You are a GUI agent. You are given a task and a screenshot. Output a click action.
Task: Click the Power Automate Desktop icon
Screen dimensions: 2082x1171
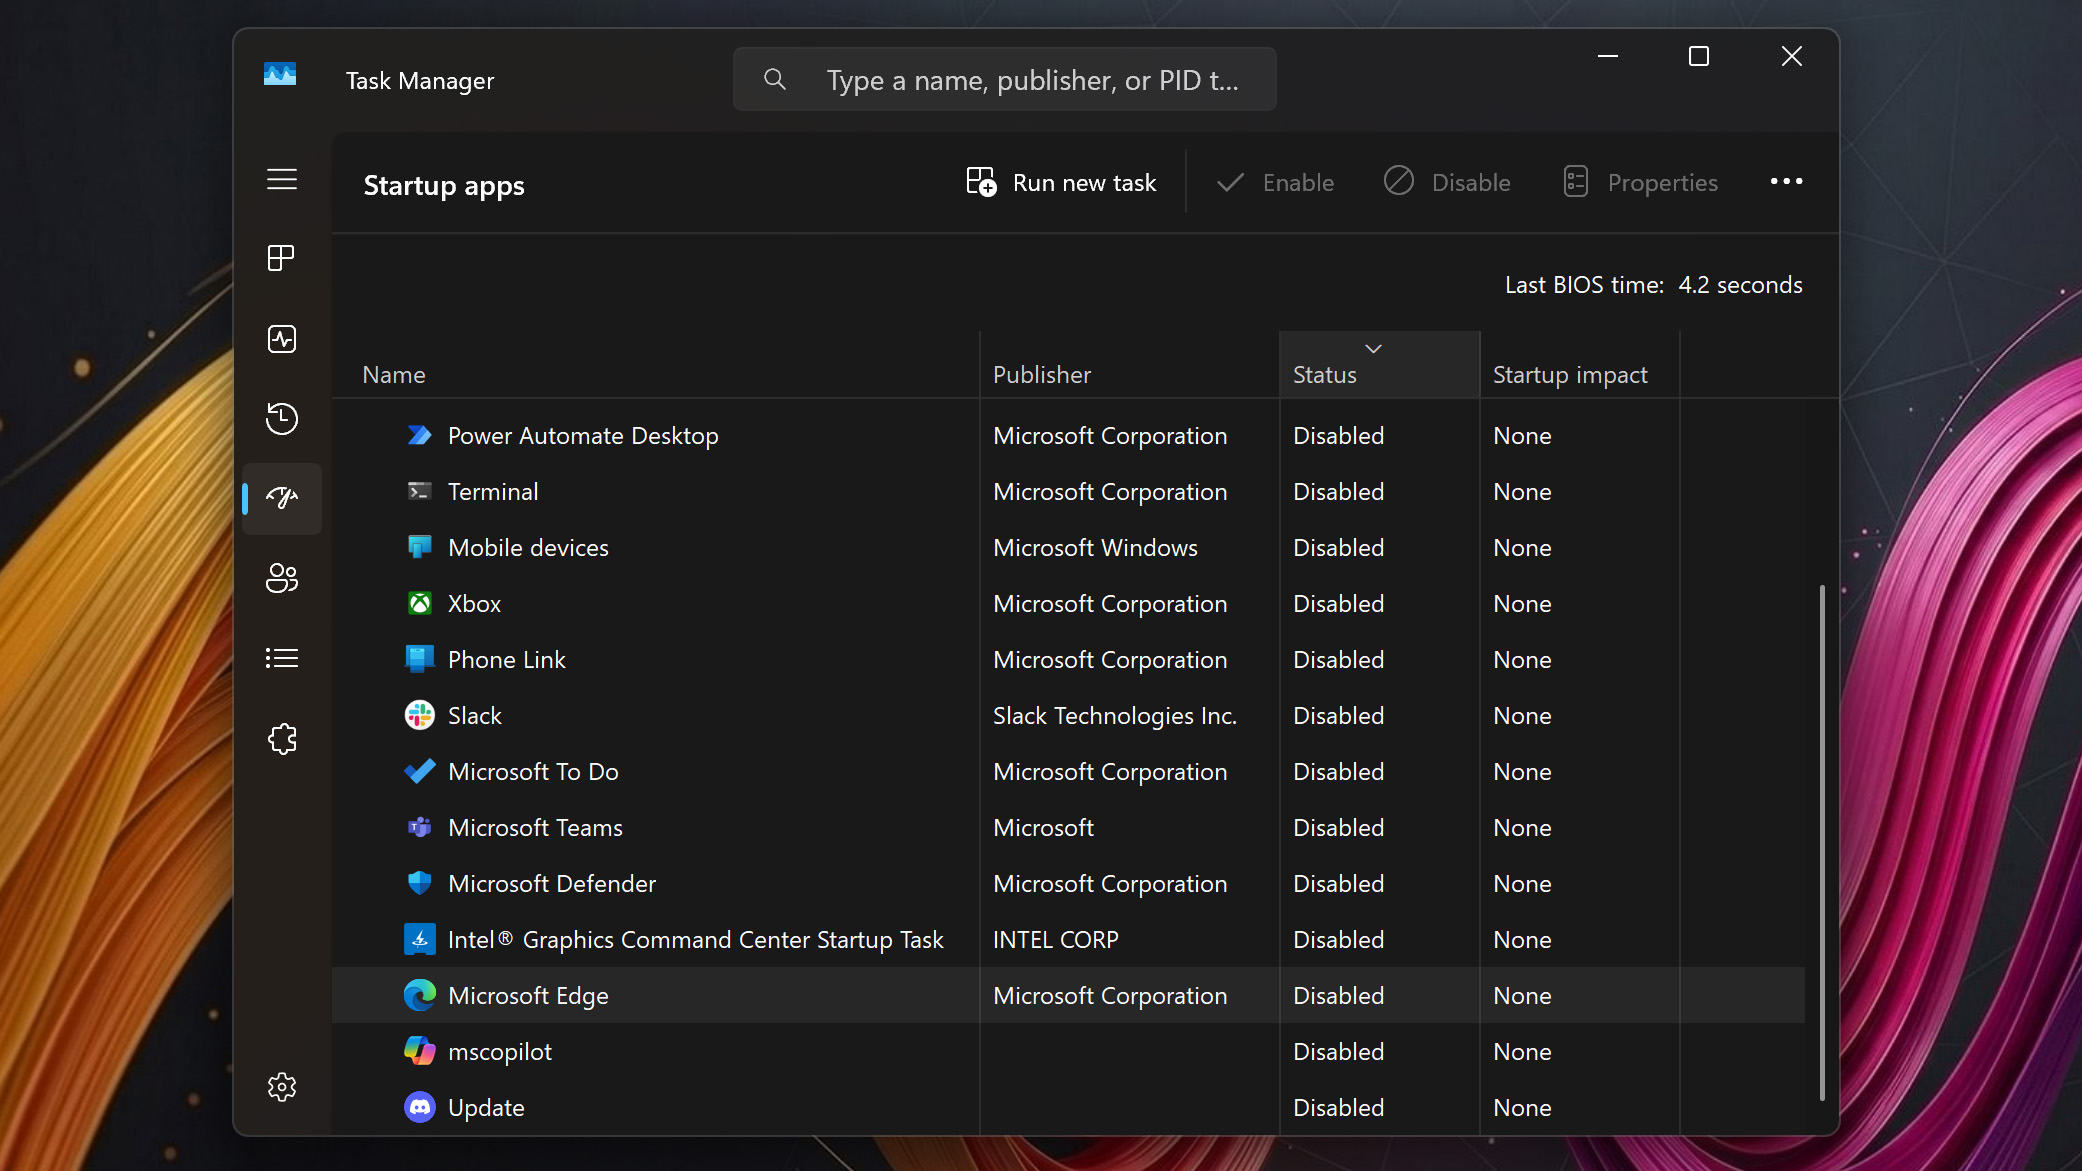tap(420, 435)
